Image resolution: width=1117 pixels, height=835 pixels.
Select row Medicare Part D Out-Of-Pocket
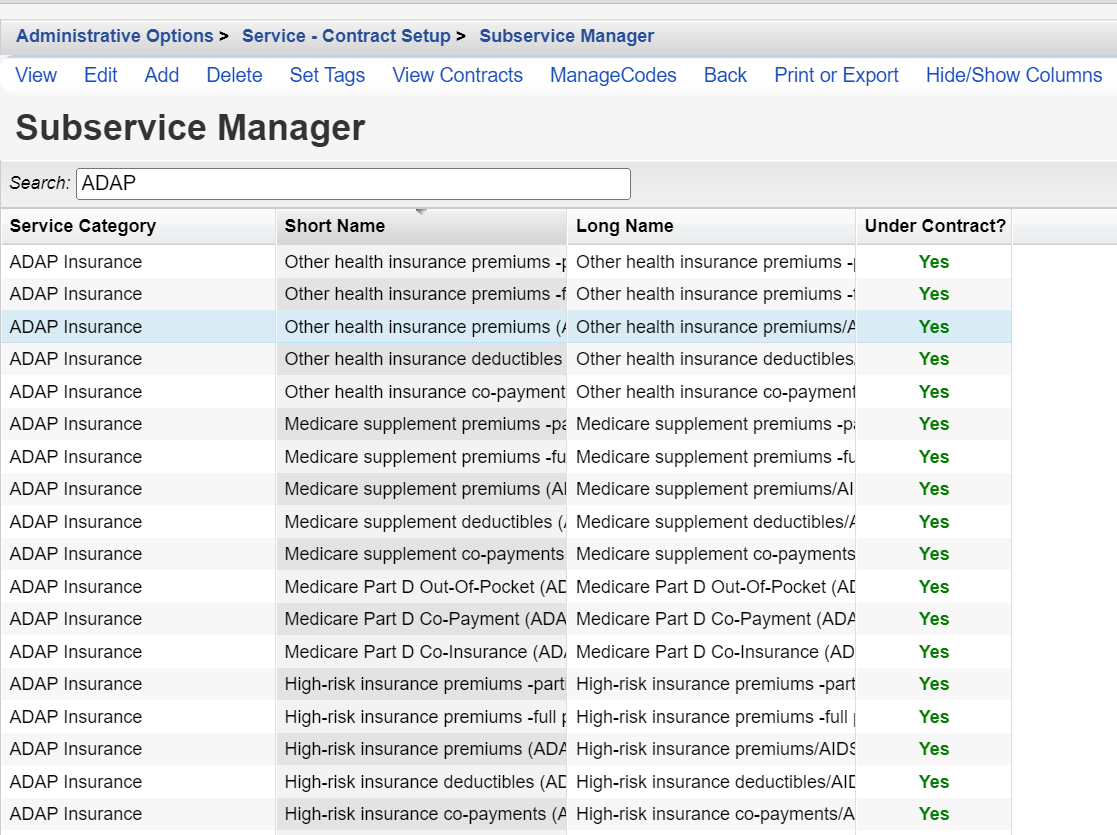506,586
